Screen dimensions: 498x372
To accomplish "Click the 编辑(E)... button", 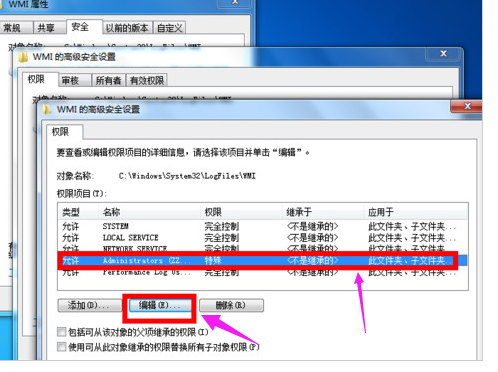I will (x=160, y=305).
